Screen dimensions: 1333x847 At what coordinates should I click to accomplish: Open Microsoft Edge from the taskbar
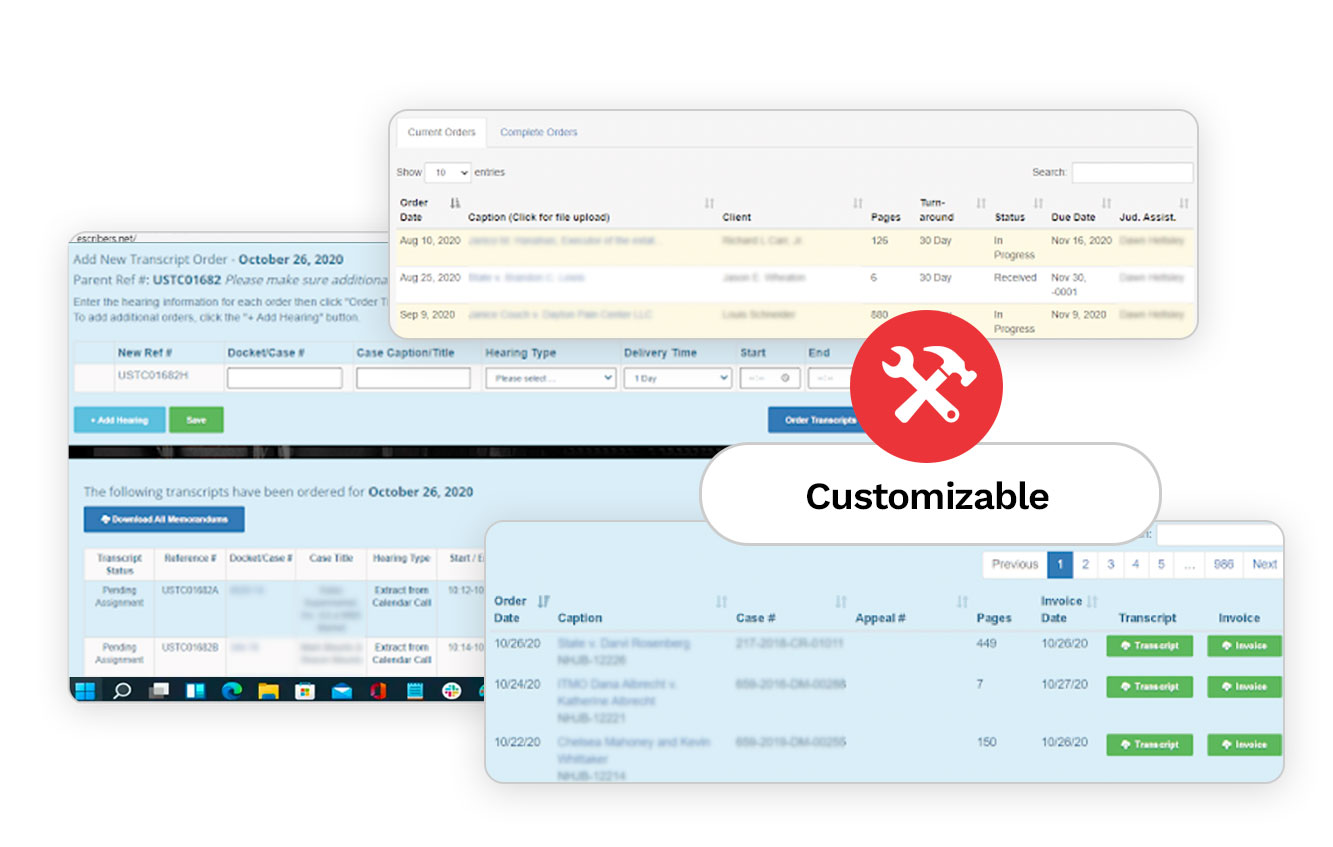tap(231, 690)
